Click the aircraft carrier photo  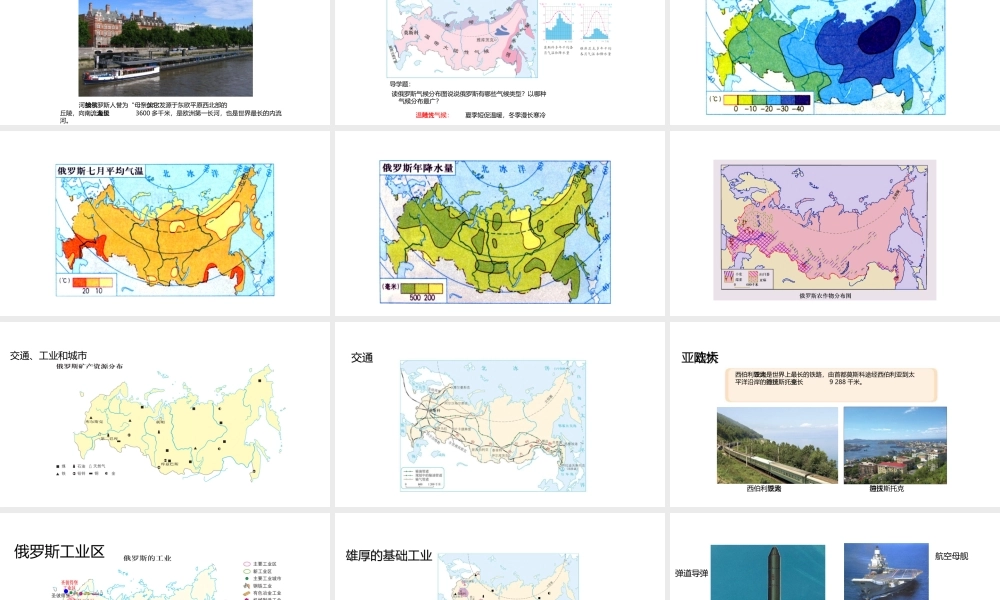point(886,571)
